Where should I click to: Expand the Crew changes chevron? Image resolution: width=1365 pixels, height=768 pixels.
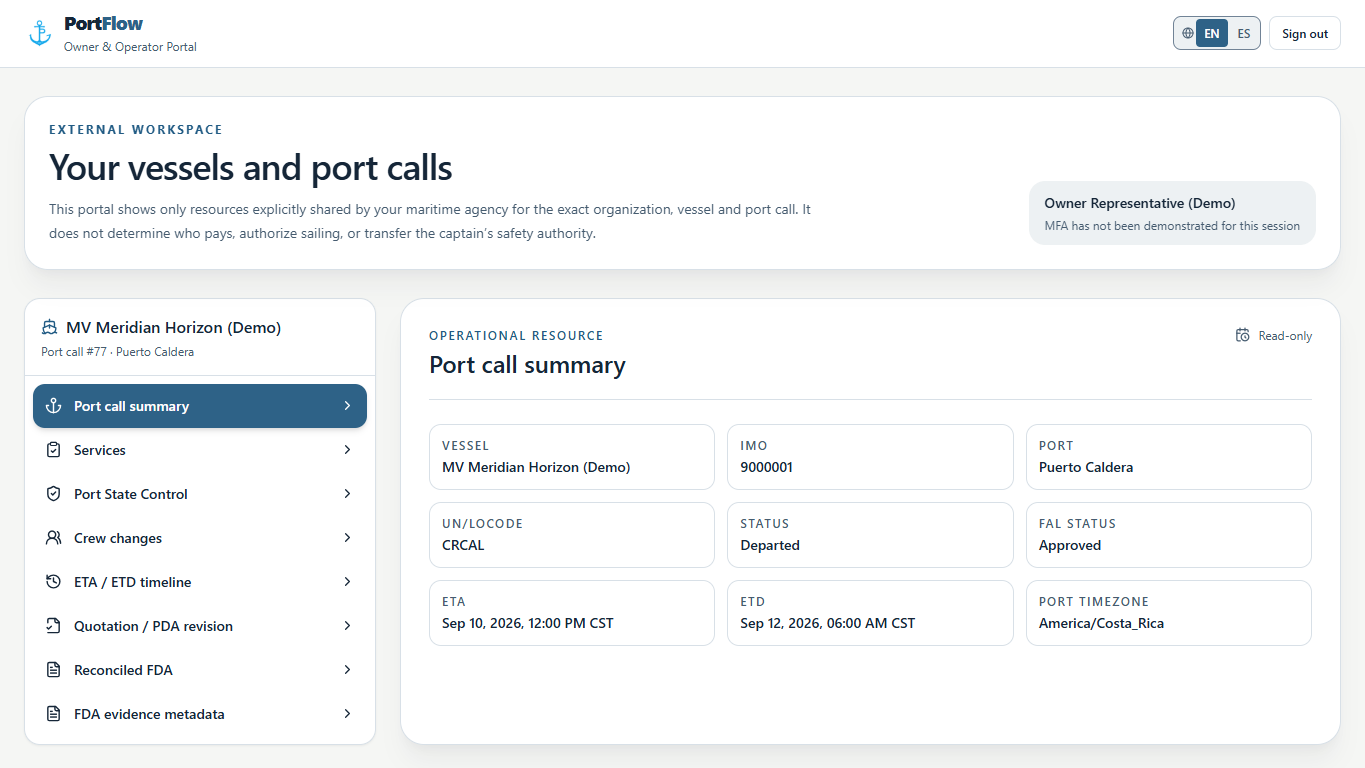[x=347, y=538]
